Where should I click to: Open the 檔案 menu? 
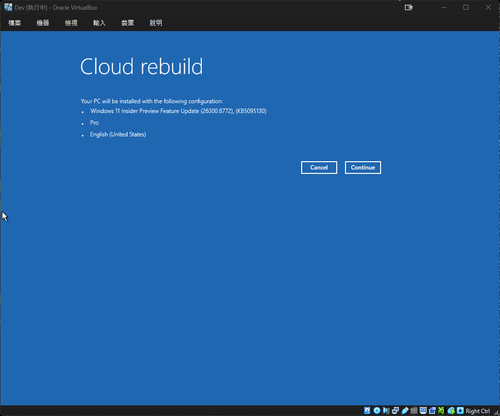(15, 23)
